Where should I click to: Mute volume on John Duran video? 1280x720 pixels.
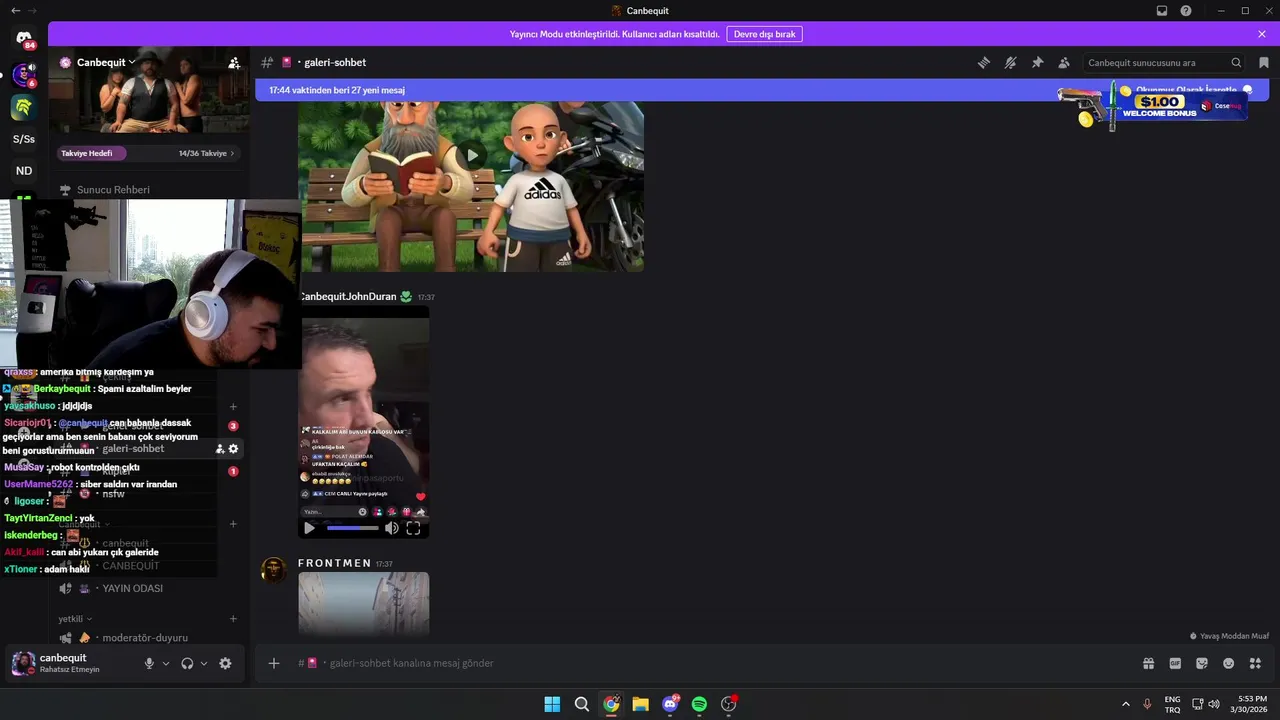click(x=392, y=528)
